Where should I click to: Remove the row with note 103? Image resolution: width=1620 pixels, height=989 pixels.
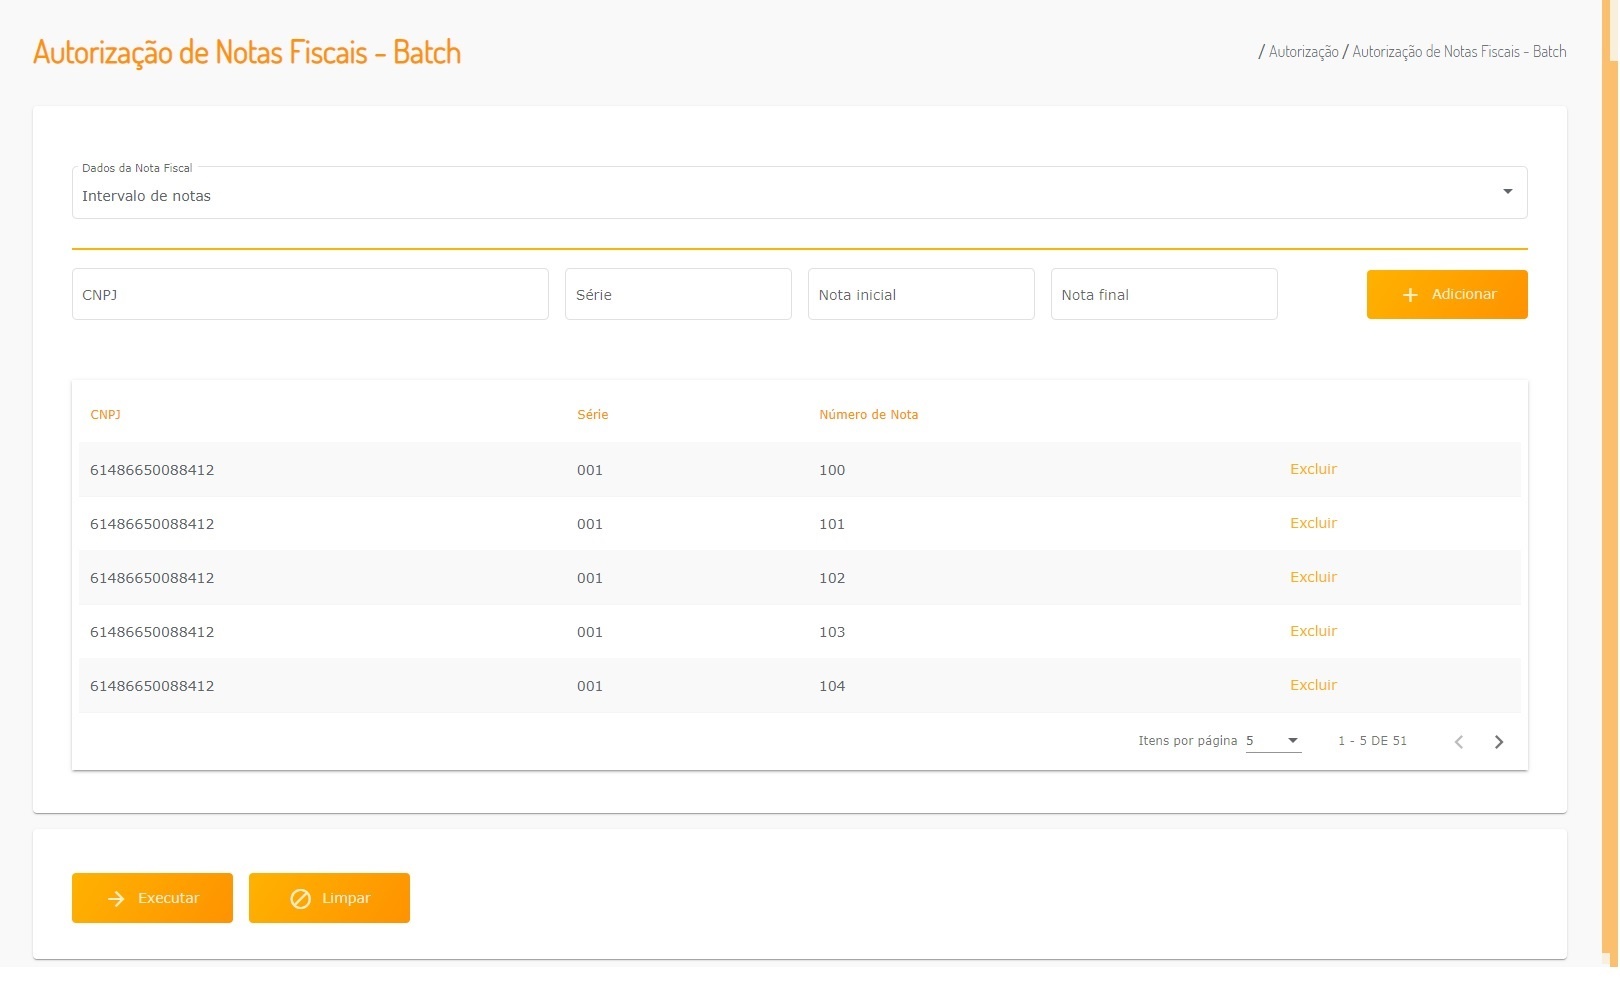pos(1313,631)
